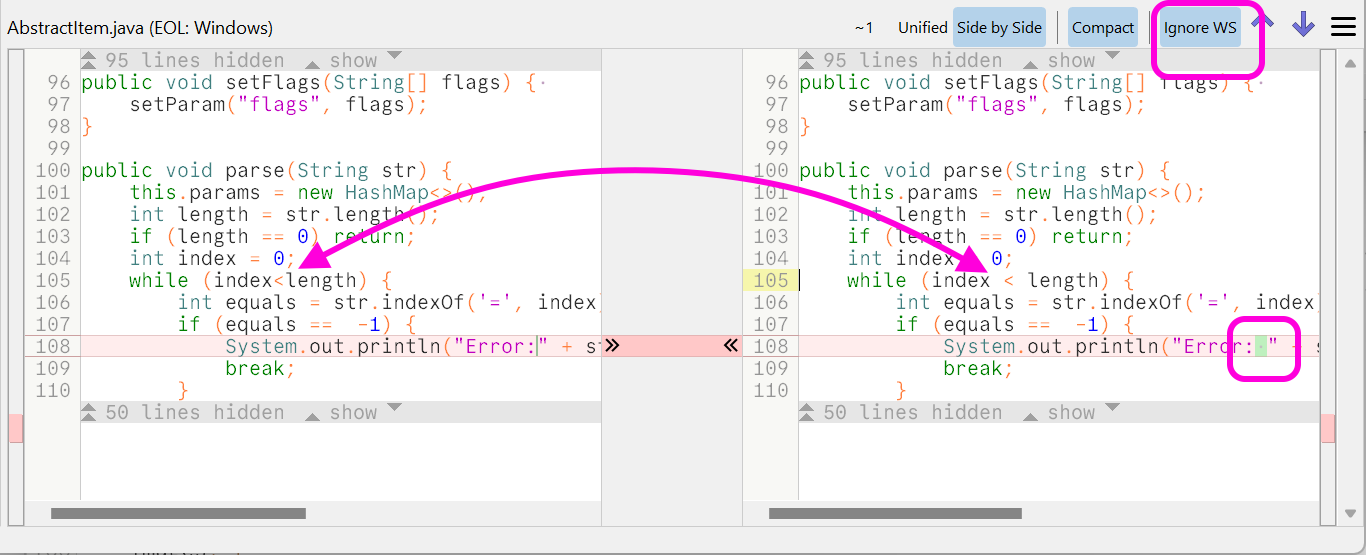Screen dimensions: 1366x555
Task: Click the right pane horizontal scrollbar thumb
Action: [896, 514]
